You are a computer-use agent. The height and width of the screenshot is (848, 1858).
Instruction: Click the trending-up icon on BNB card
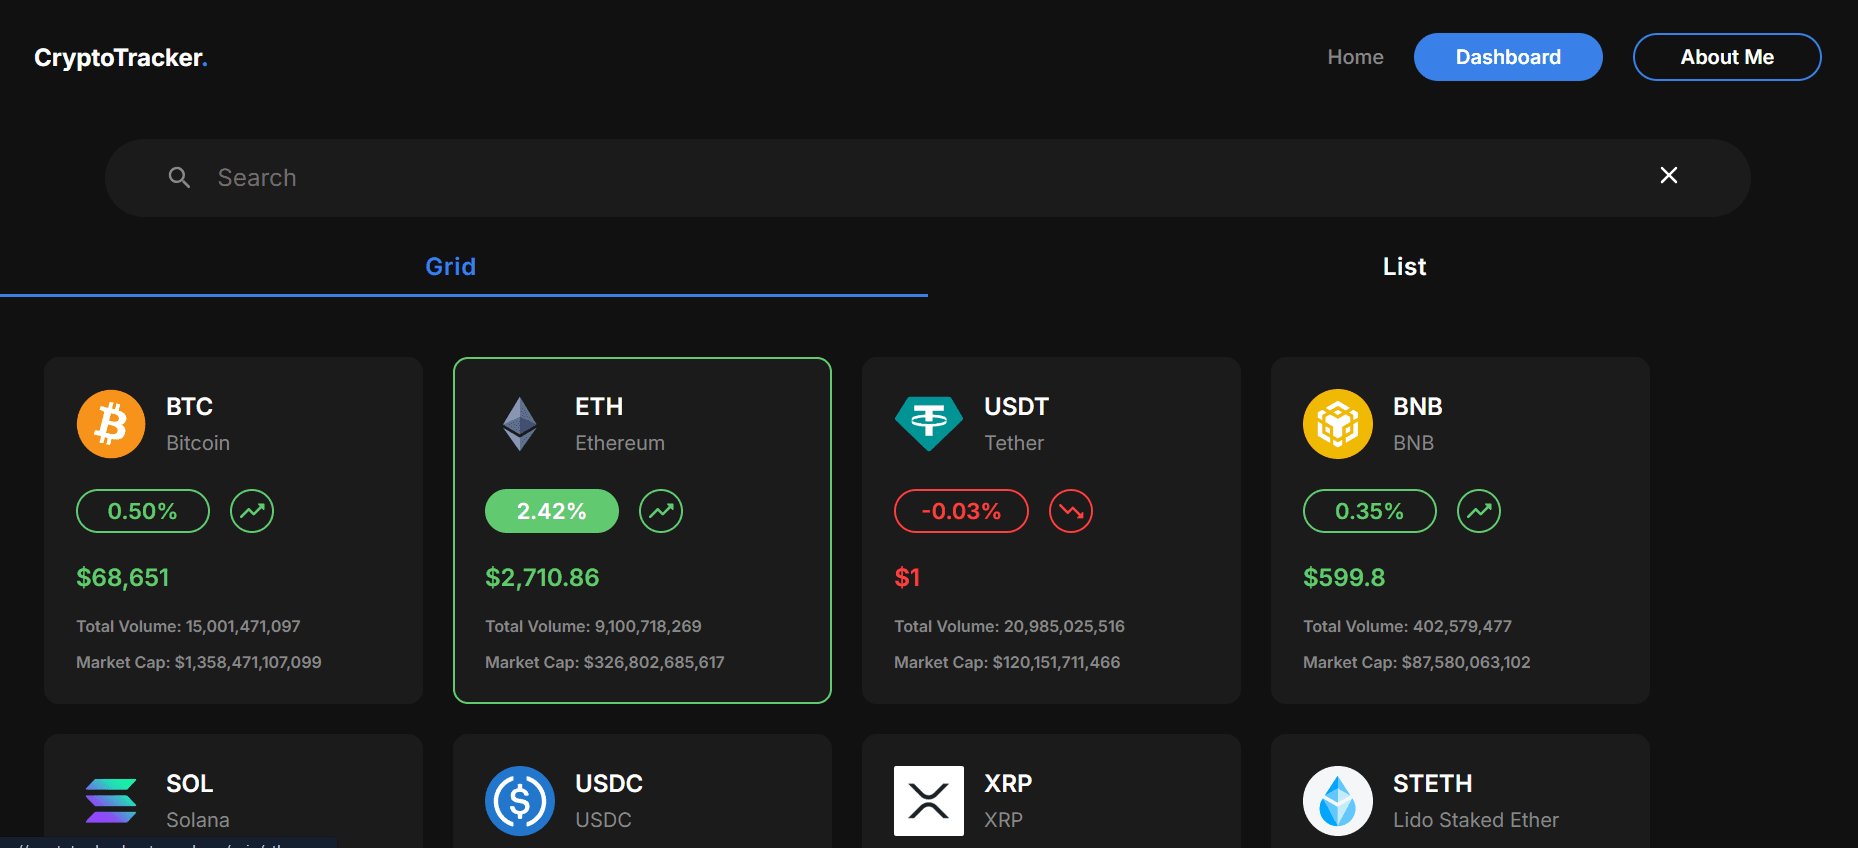pyautogui.click(x=1479, y=511)
